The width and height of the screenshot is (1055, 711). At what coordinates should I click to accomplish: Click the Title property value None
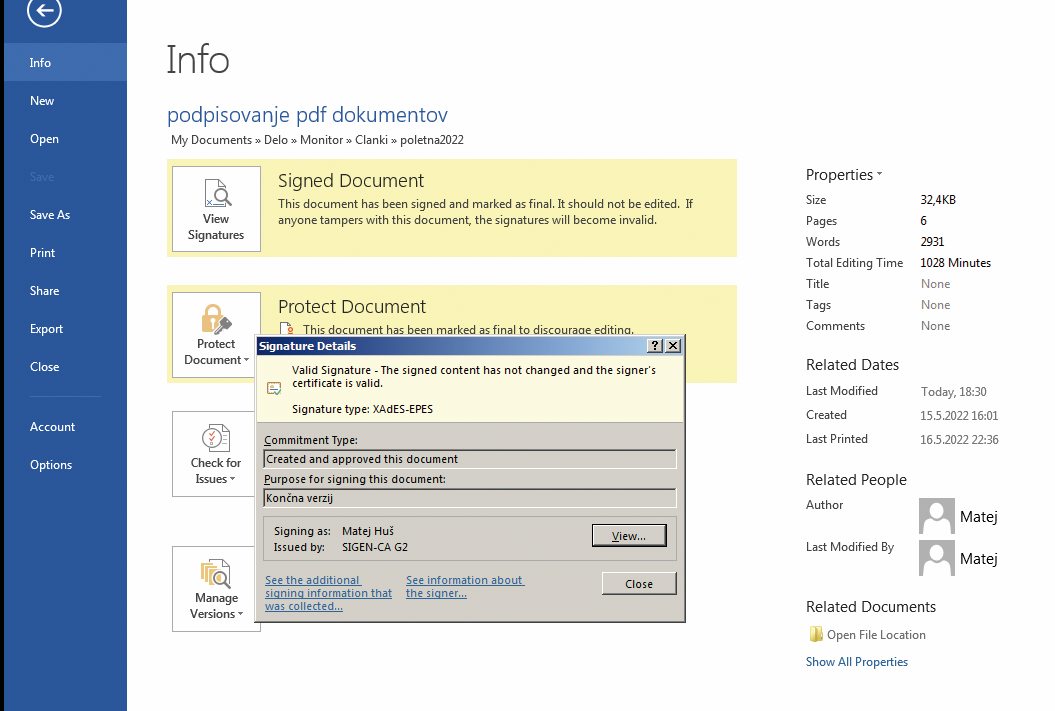935,284
